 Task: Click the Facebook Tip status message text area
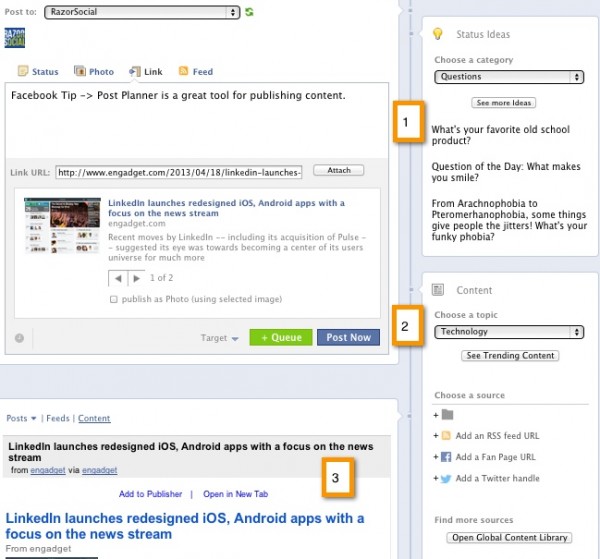tap(197, 120)
